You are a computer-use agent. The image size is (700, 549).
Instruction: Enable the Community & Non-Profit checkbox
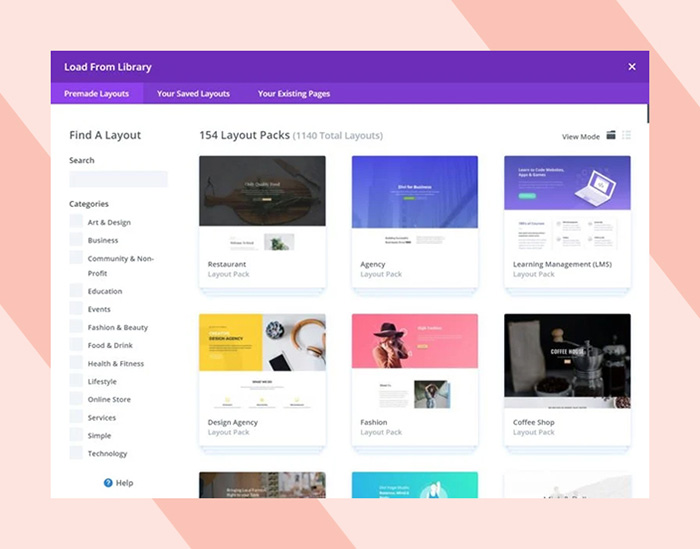[76, 258]
